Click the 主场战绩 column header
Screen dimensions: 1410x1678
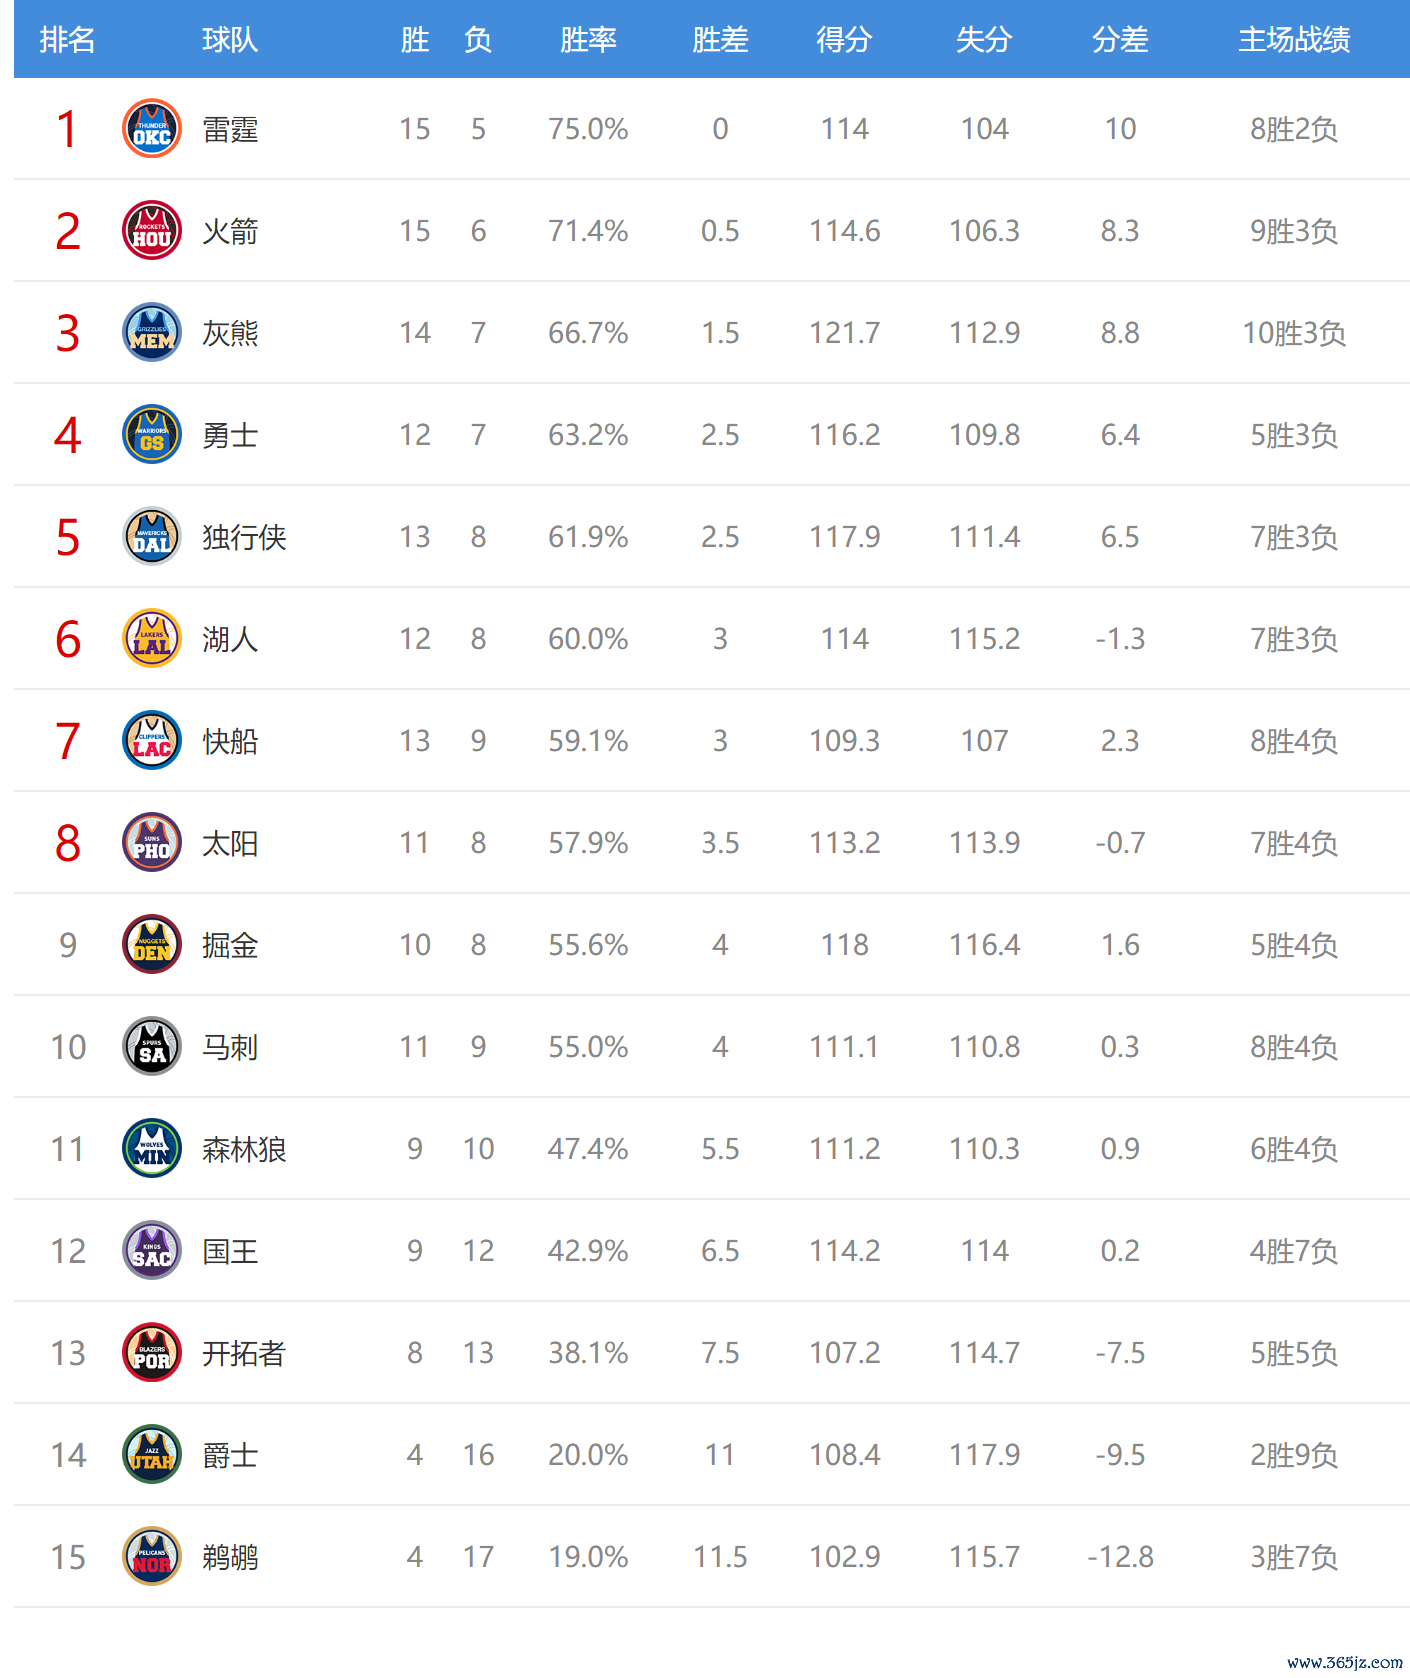click(1294, 40)
